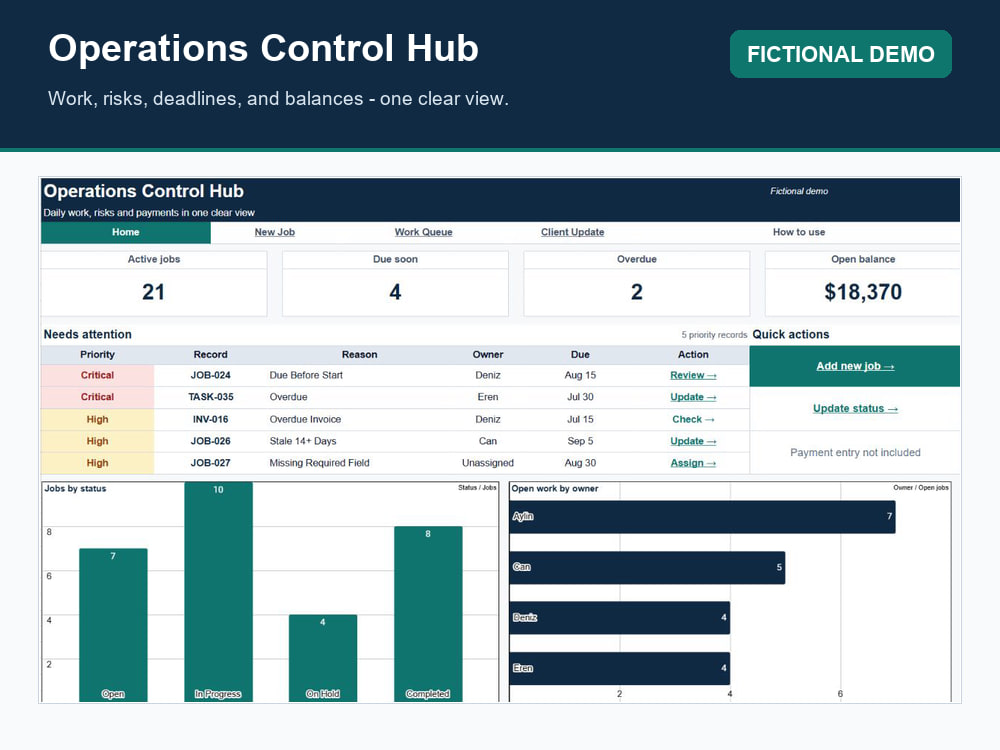Select Can's bar in Open work by owner
The height and width of the screenshot is (750, 1000).
pos(647,568)
